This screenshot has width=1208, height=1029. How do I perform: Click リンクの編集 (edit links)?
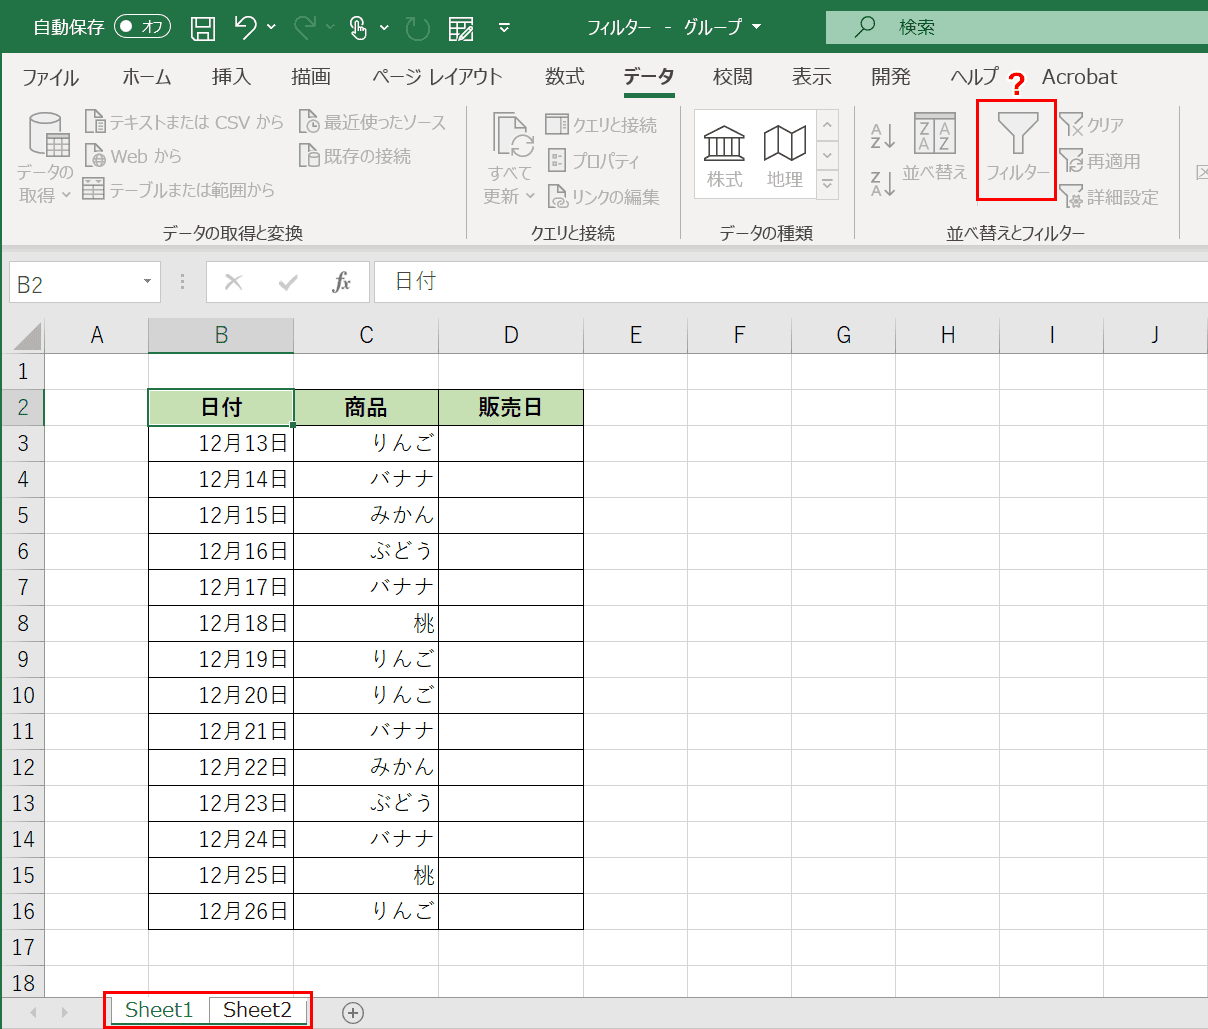click(603, 197)
